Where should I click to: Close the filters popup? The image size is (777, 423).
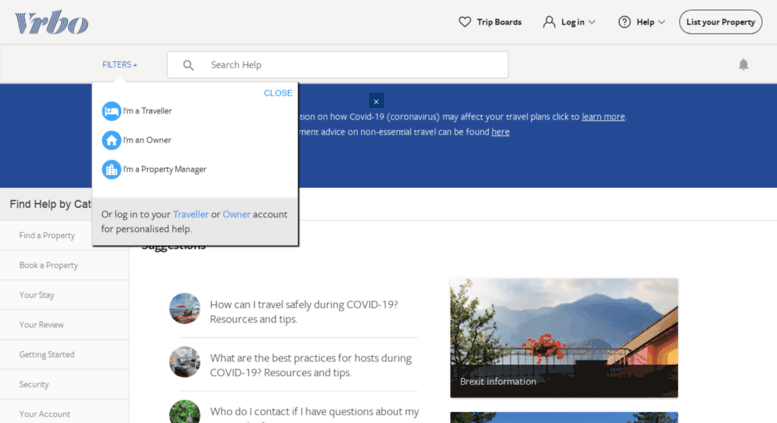(x=278, y=93)
